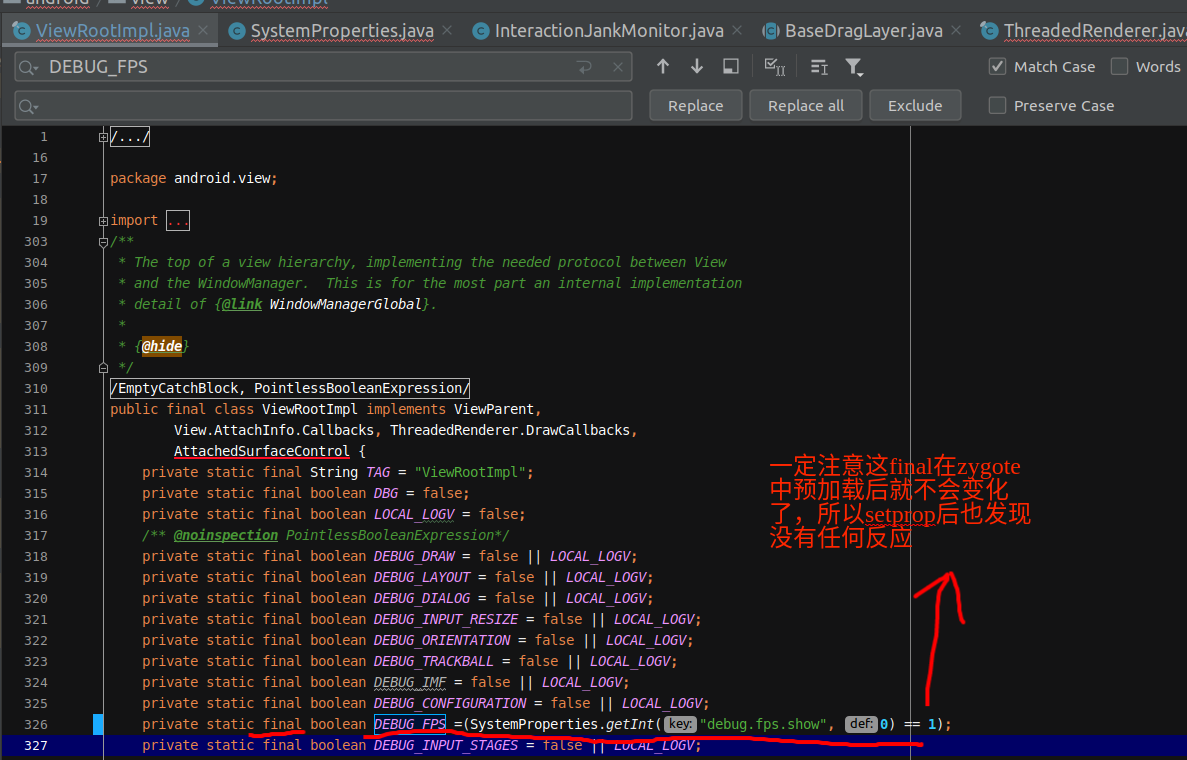The image size is (1187, 760).
Task: Go to previous occurrence arrow
Action: (x=663, y=67)
